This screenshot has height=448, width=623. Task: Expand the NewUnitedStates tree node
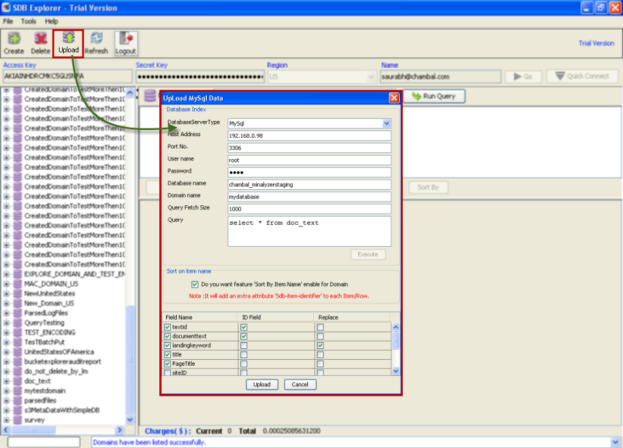[6, 294]
